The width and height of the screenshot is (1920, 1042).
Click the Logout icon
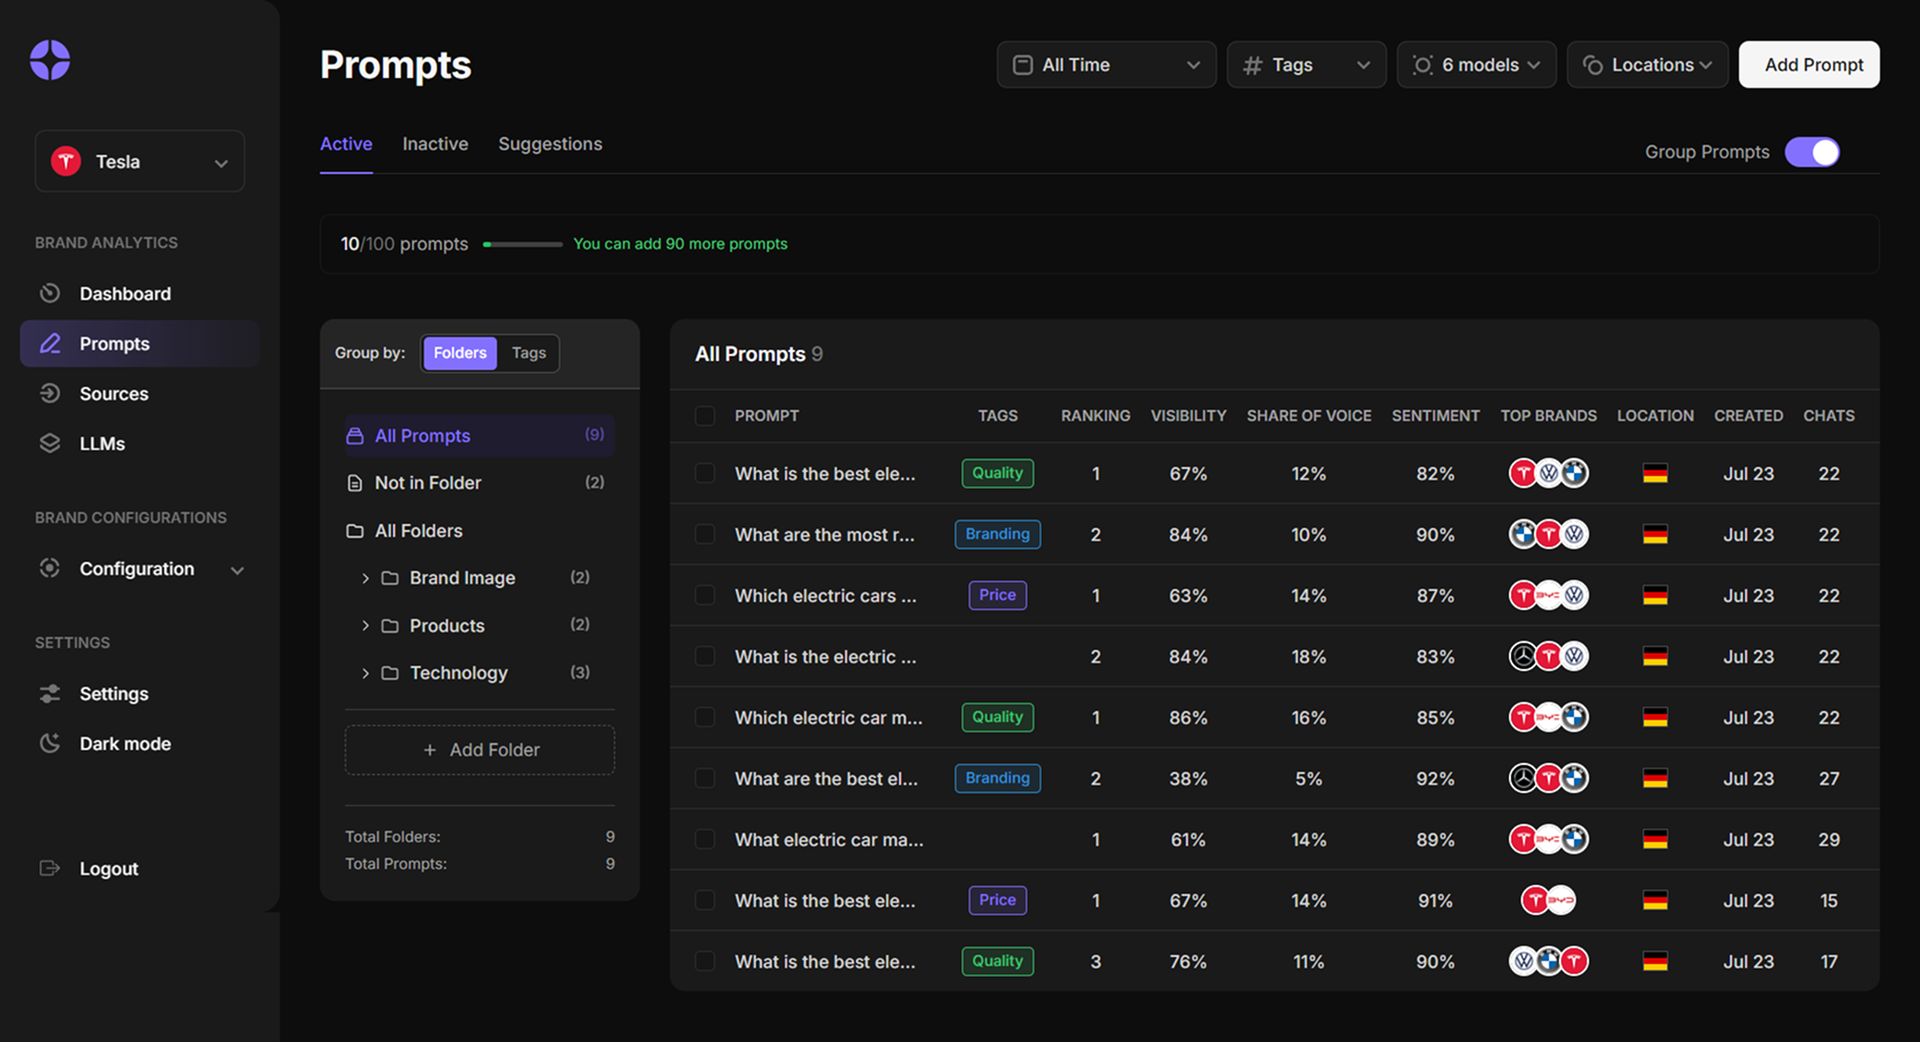(50, 868)
